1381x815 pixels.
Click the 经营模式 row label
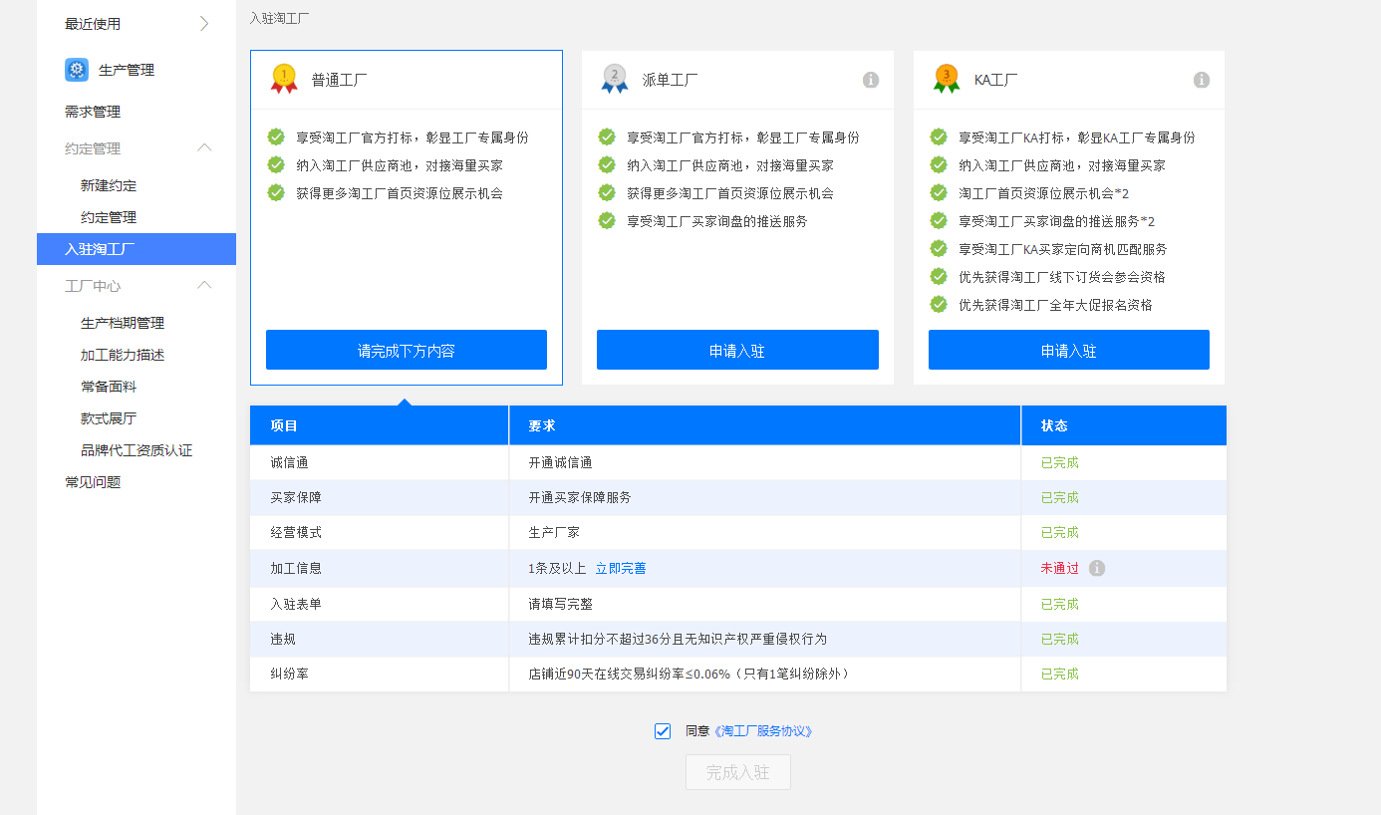pyautogui.click(x=296, y=532)
